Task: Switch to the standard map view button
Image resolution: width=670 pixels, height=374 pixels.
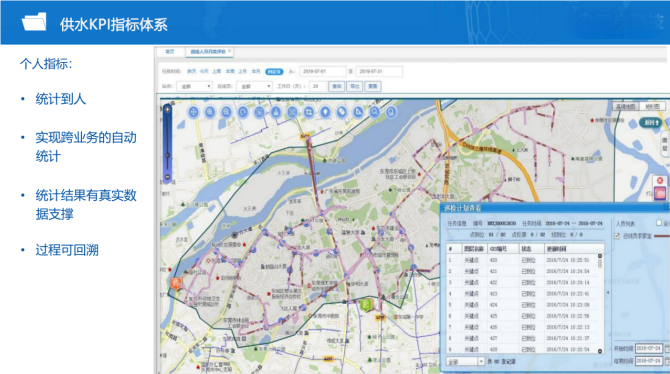Action: (652, 107)
